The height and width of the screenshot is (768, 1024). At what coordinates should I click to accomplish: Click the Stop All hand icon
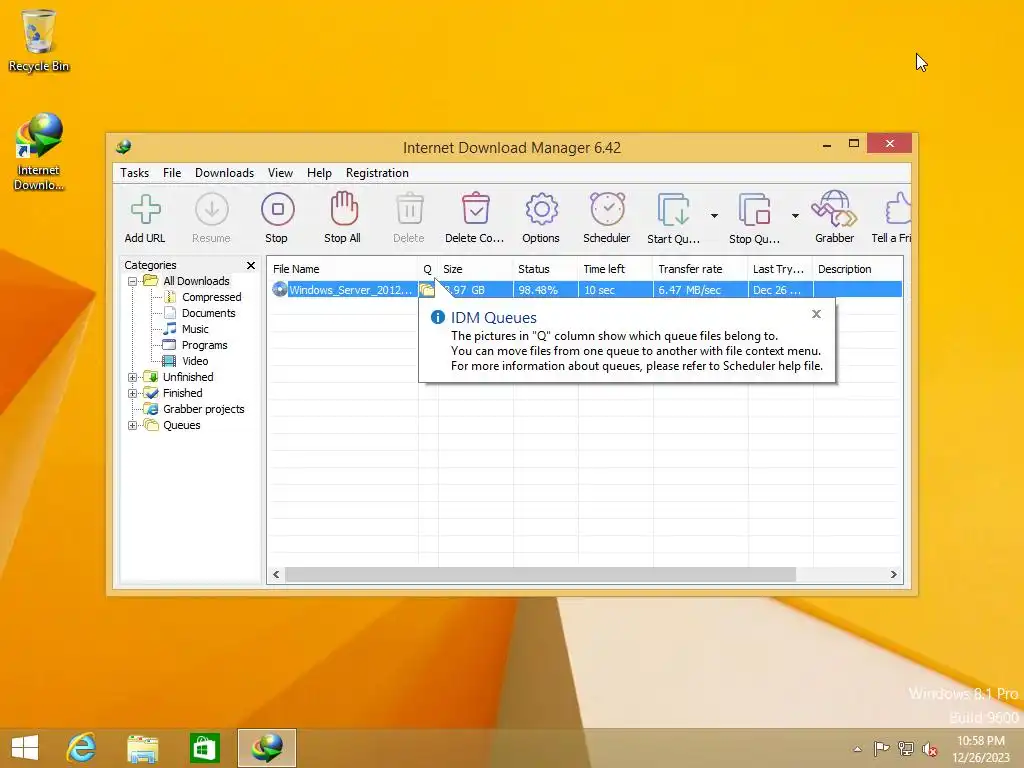click(x=344, y=209)
